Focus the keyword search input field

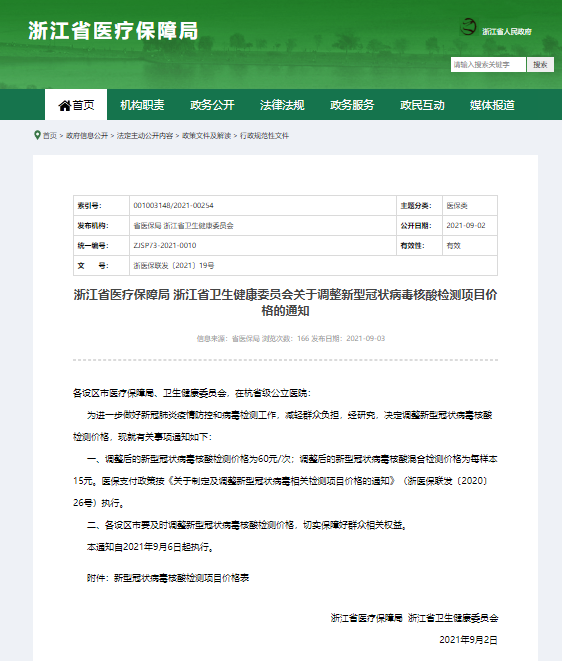pyautogui.click(x=488, y=64)
